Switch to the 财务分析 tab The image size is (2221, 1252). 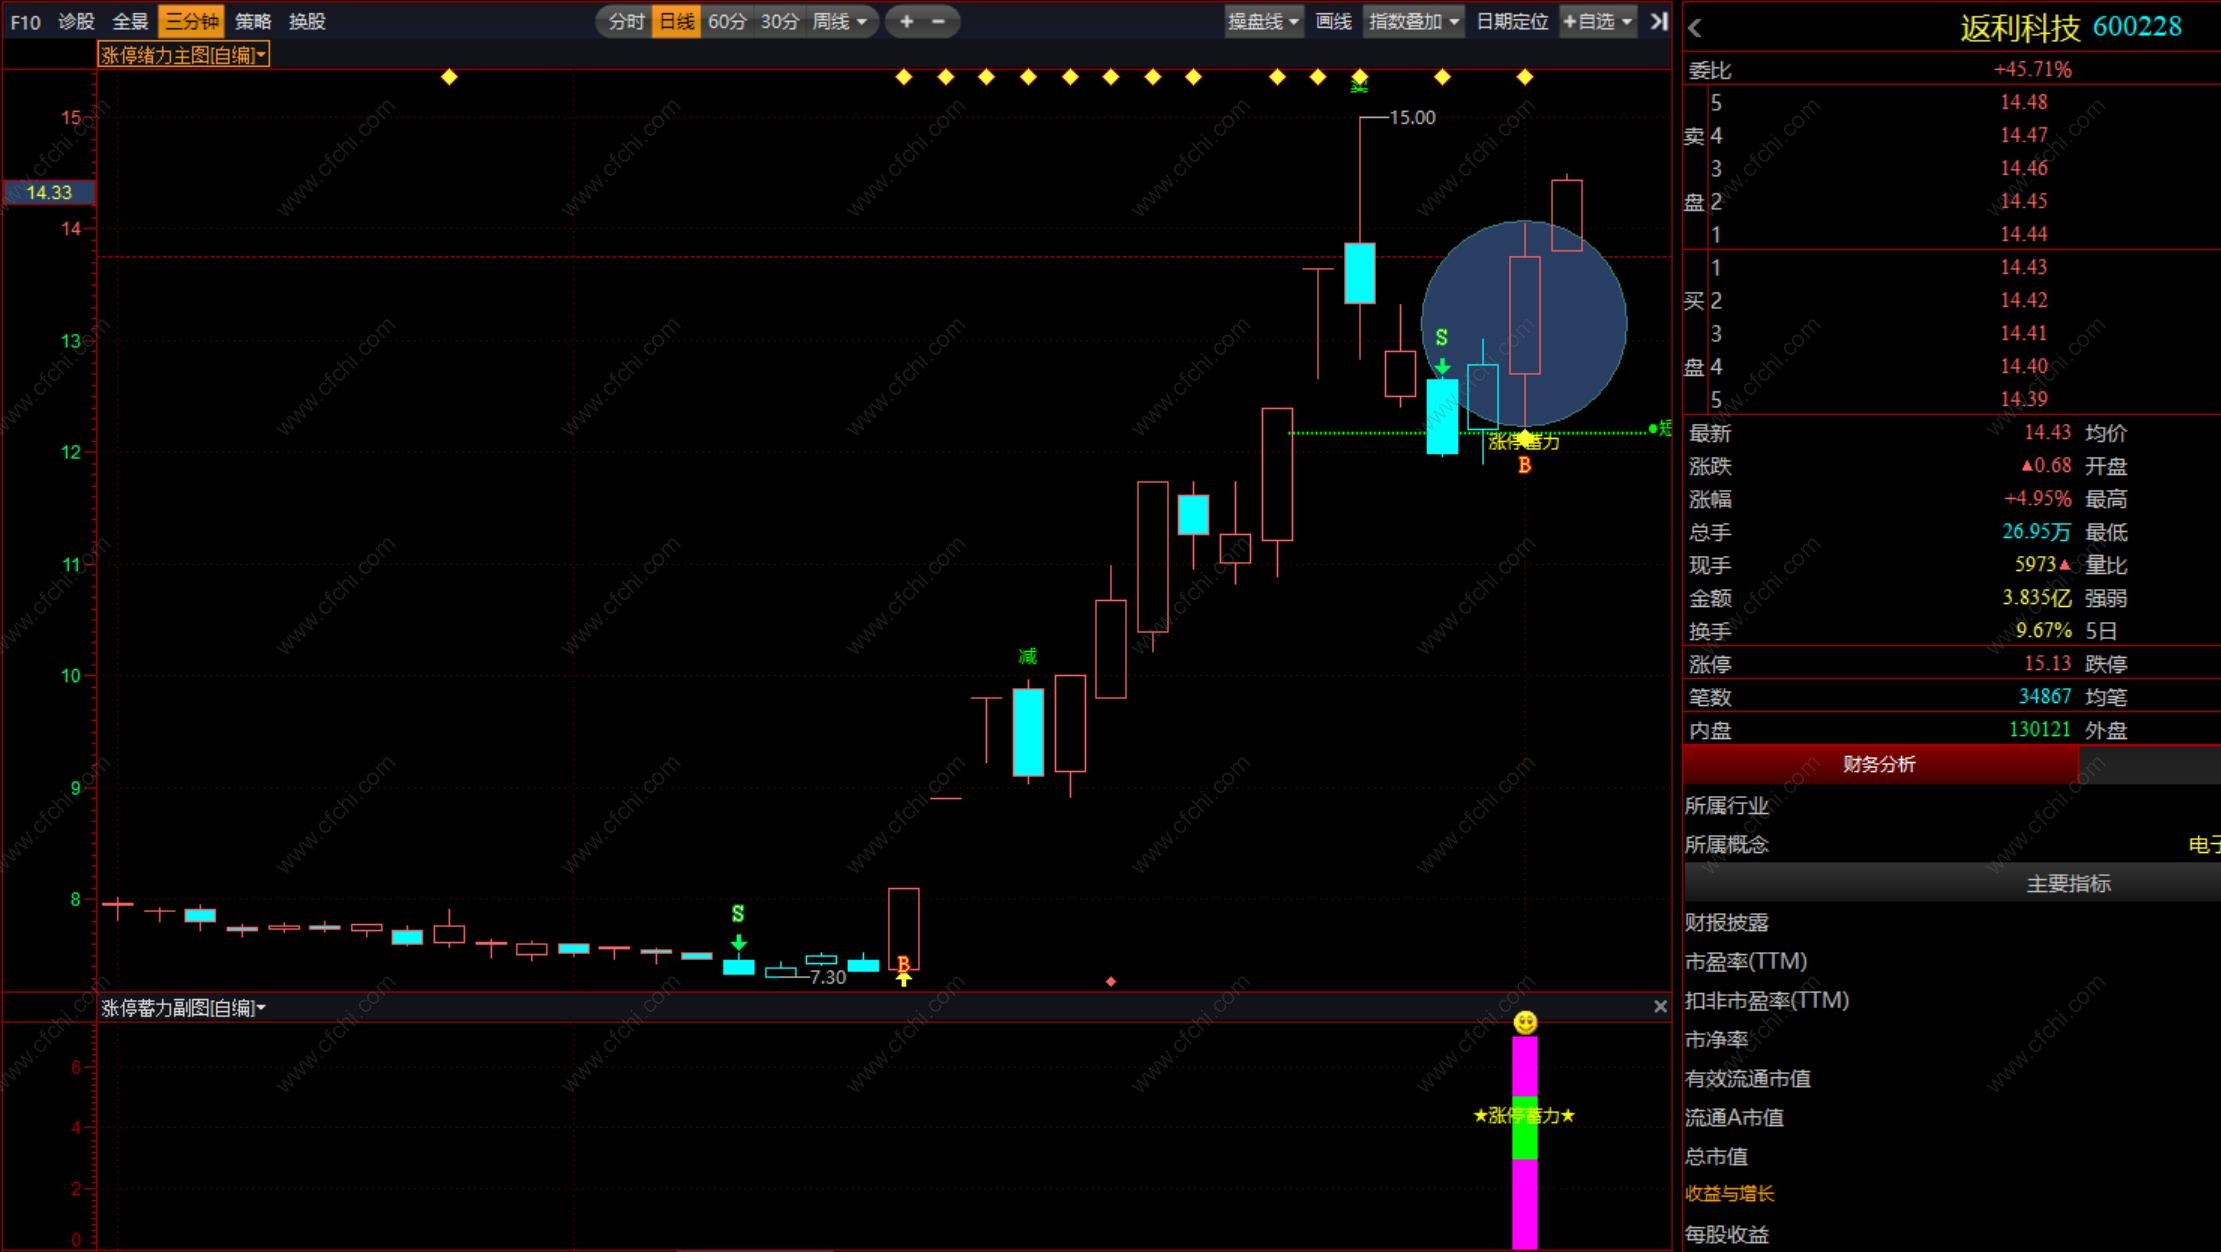point(1879,764)
